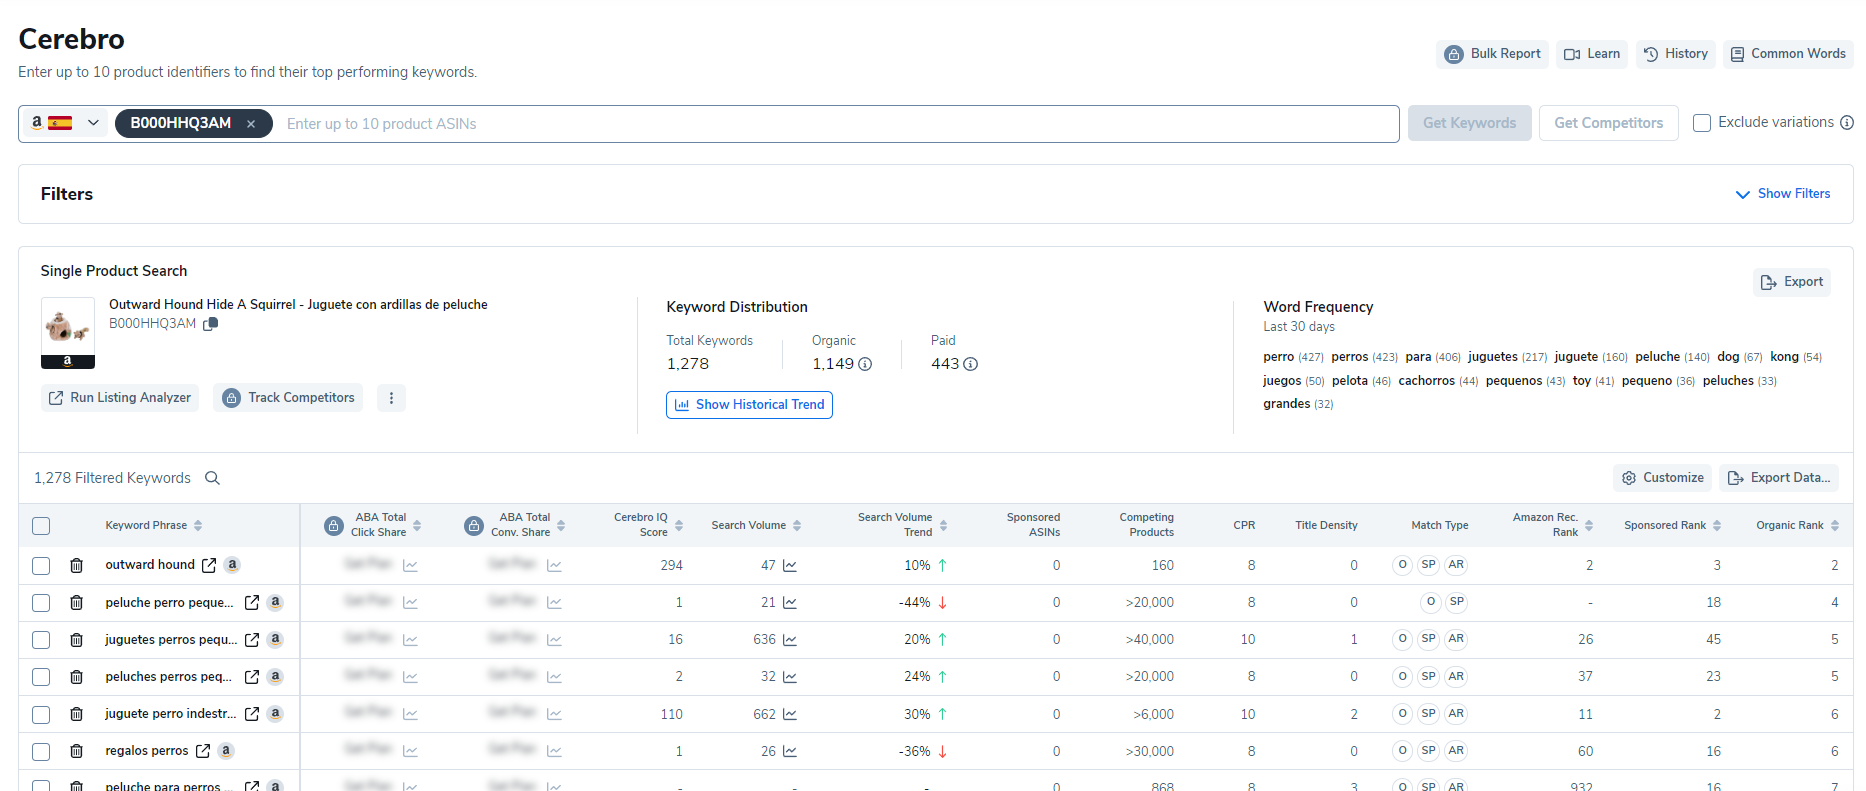
Task: Click the 'perro' word frequency tag
Action: 1293,357
